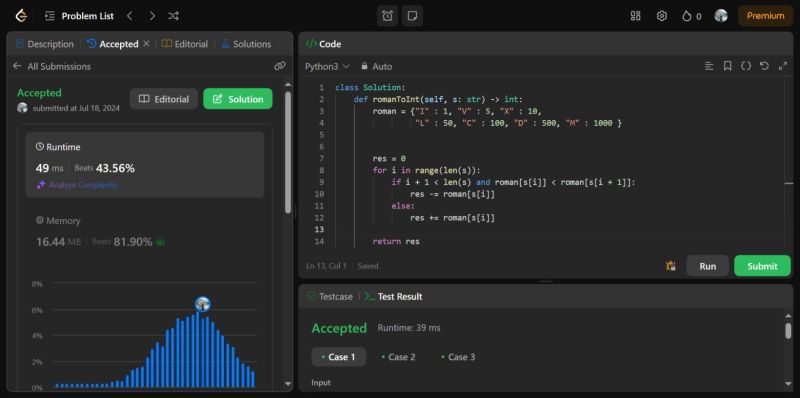The height and width of the screenshot is (398, 800).
Task: Click the test result panel scrollbar thumb
Action: 788,331
